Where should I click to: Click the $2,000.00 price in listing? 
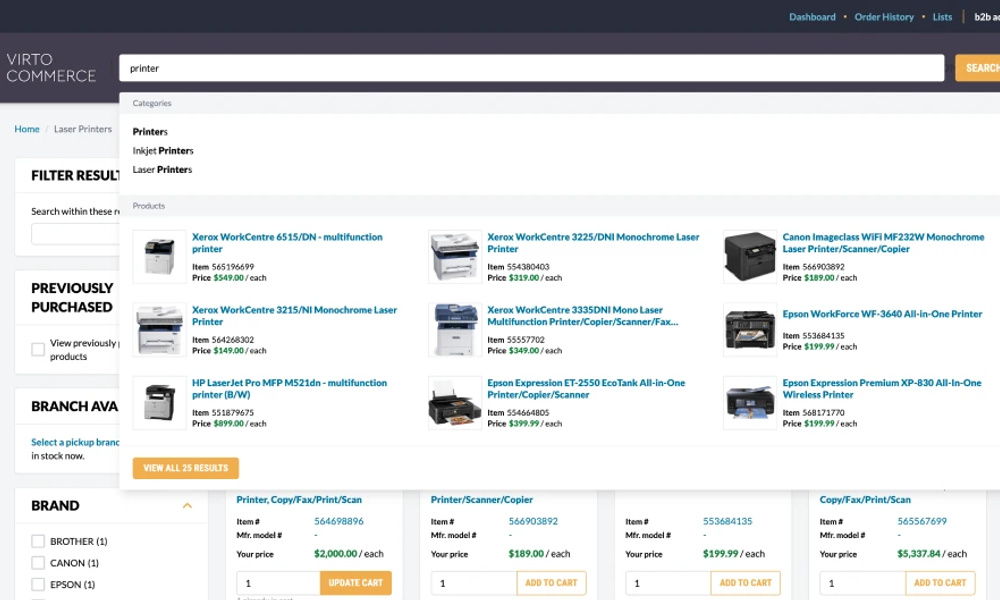[335, 553]
